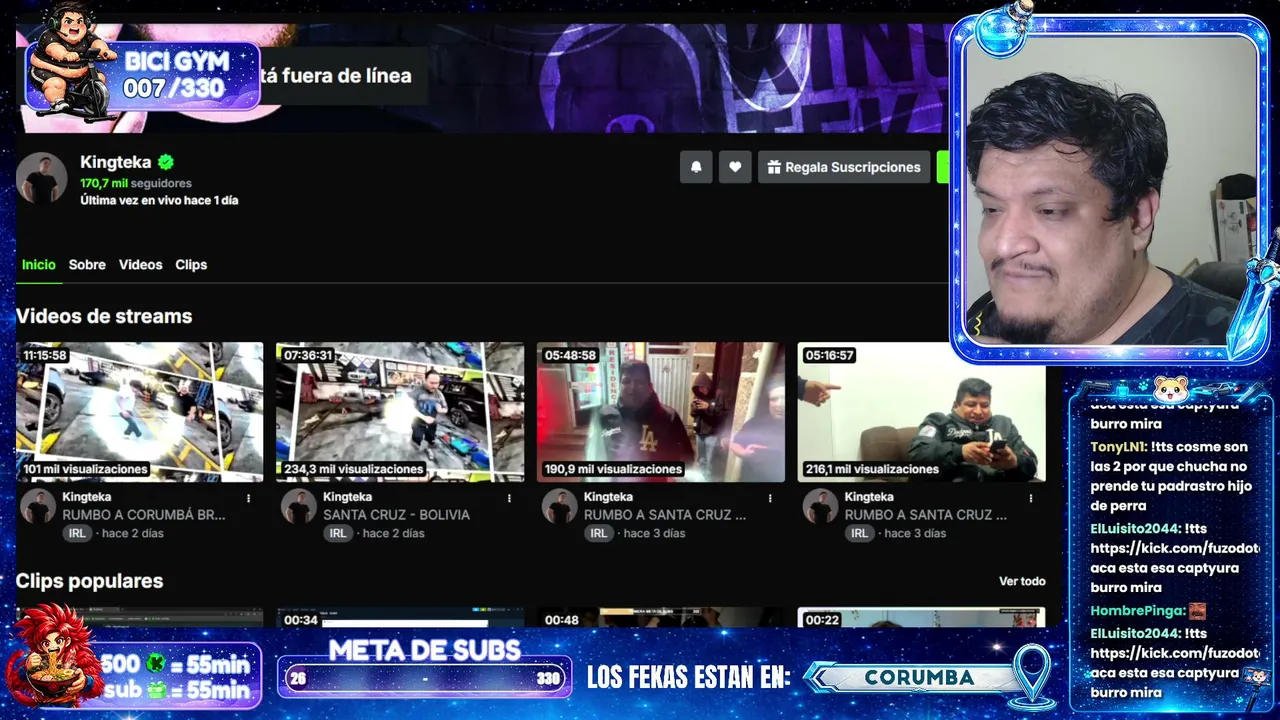Follow the channel with the heart icon
1280x720 pixels.
point(735,167)
